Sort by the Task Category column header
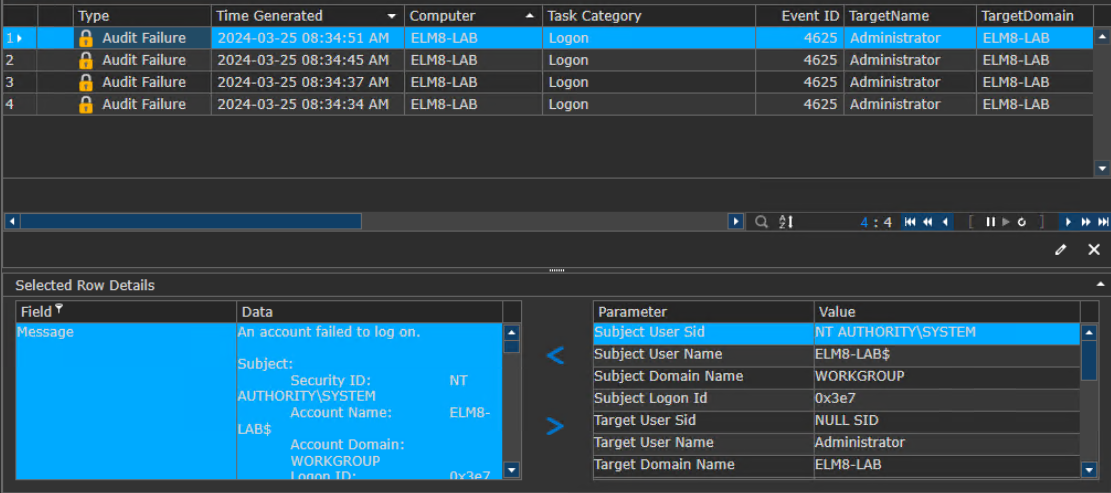1111x493 pixels. [x=648, y=16]
